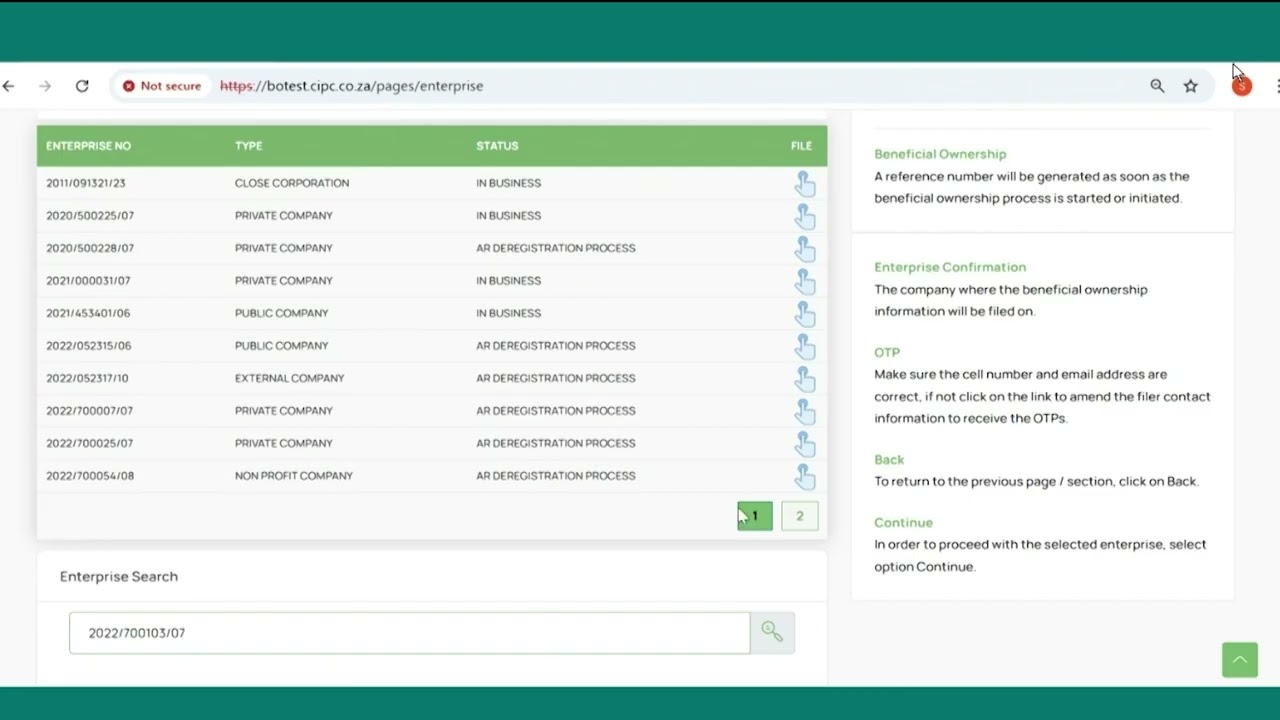The image size is (1280, 720).
Task: Click the OTP help heading
Action: click(x=887, y=352)
